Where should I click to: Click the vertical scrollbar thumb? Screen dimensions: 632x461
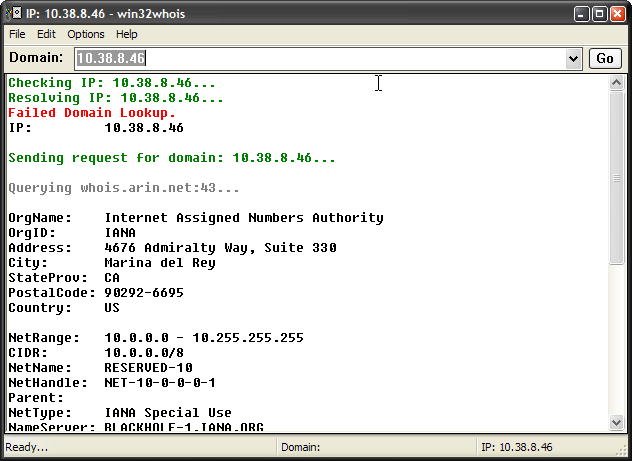pyautogui.click(x=616, y=178)
